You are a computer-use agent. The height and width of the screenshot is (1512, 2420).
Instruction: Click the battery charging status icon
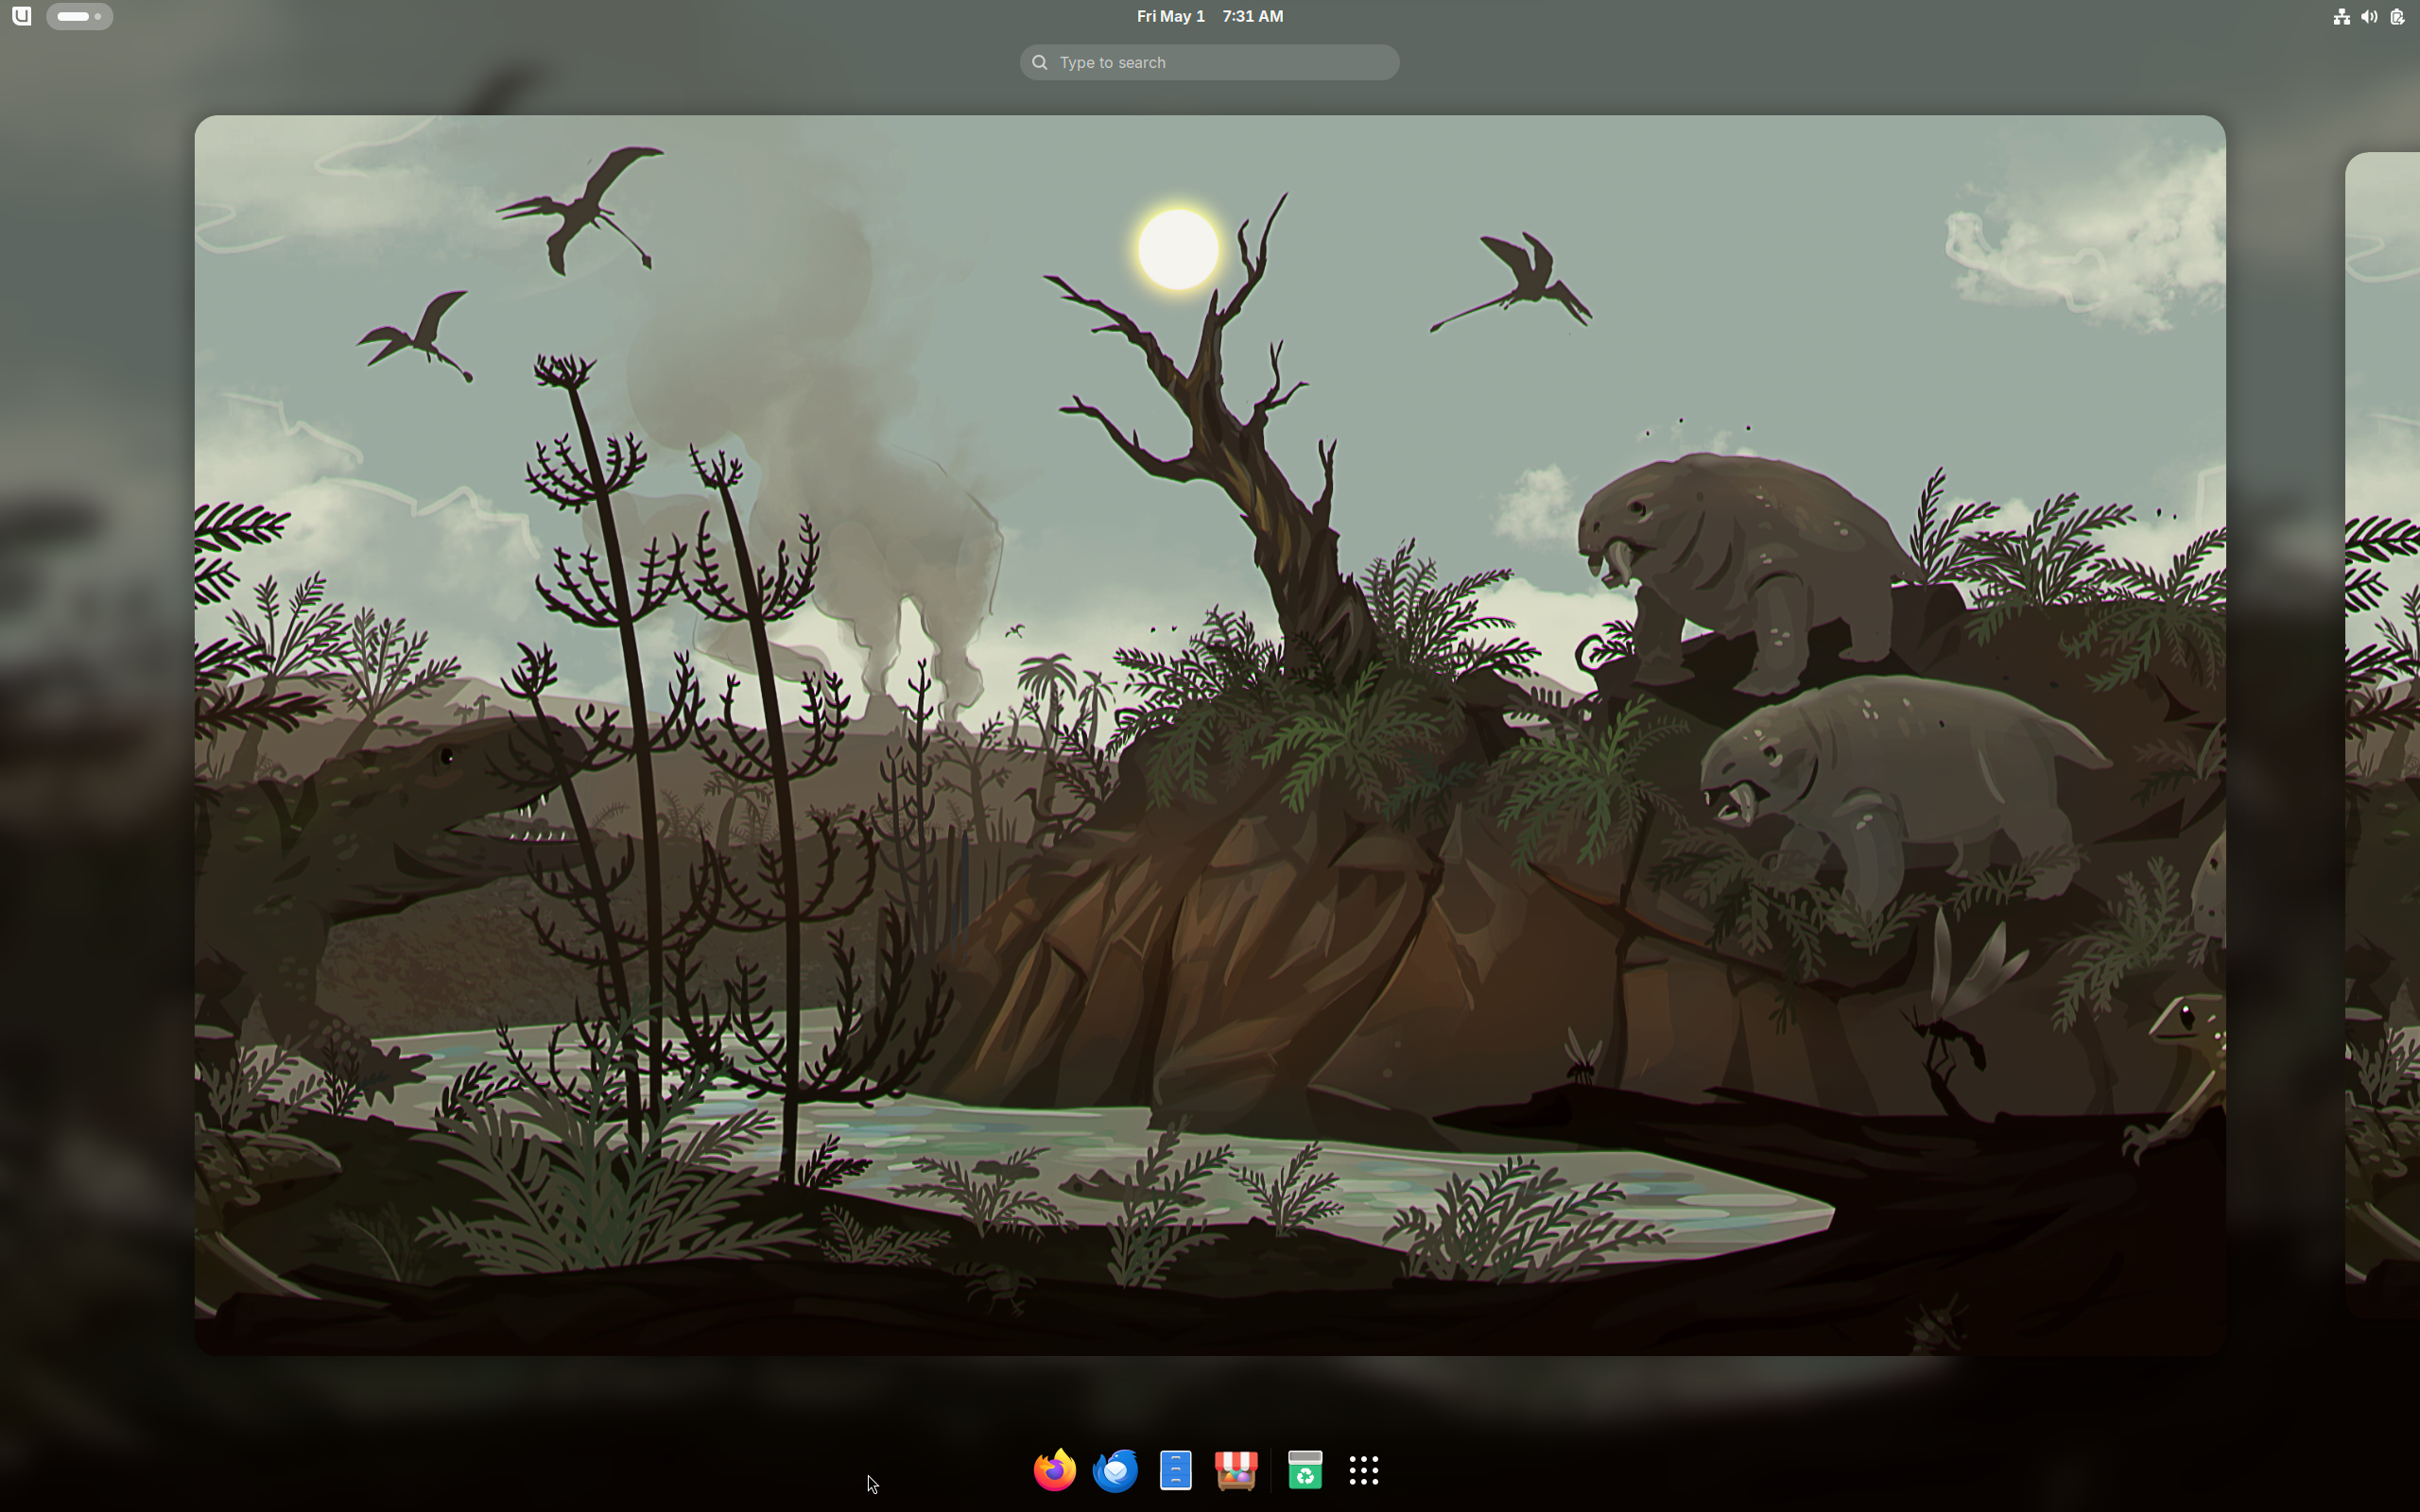(x=2397, y=16)
